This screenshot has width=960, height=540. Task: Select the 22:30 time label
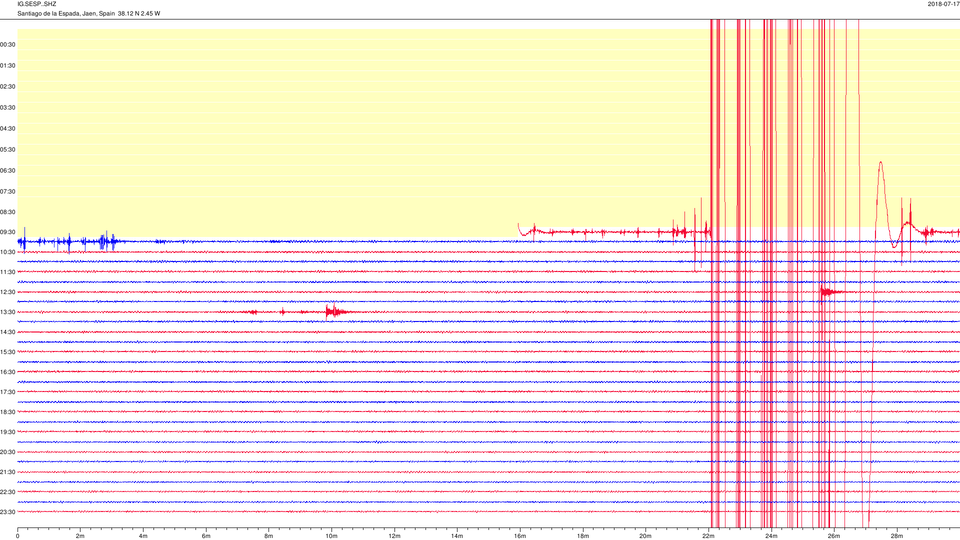[8, 492]
